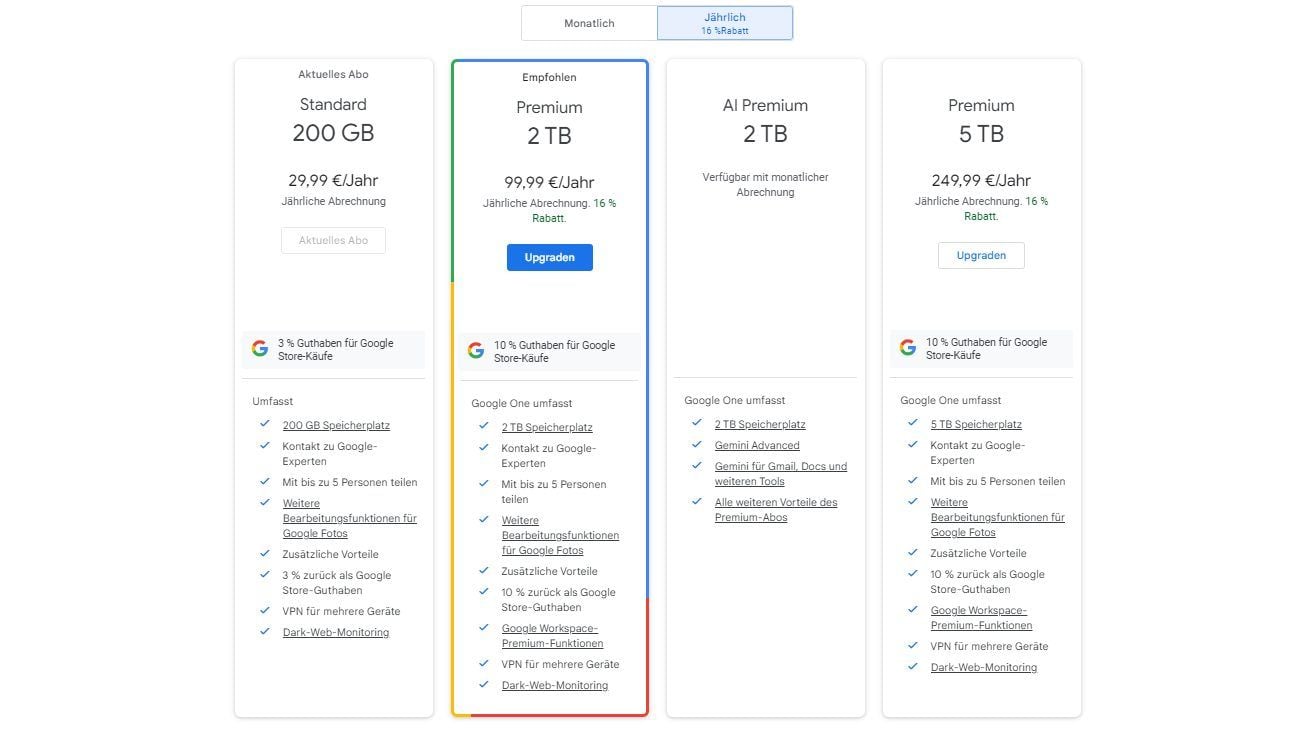Viewport: 1290px width, 729px height.
Task: Click the Empfohlen label
Action: click(x=549, y=77)
